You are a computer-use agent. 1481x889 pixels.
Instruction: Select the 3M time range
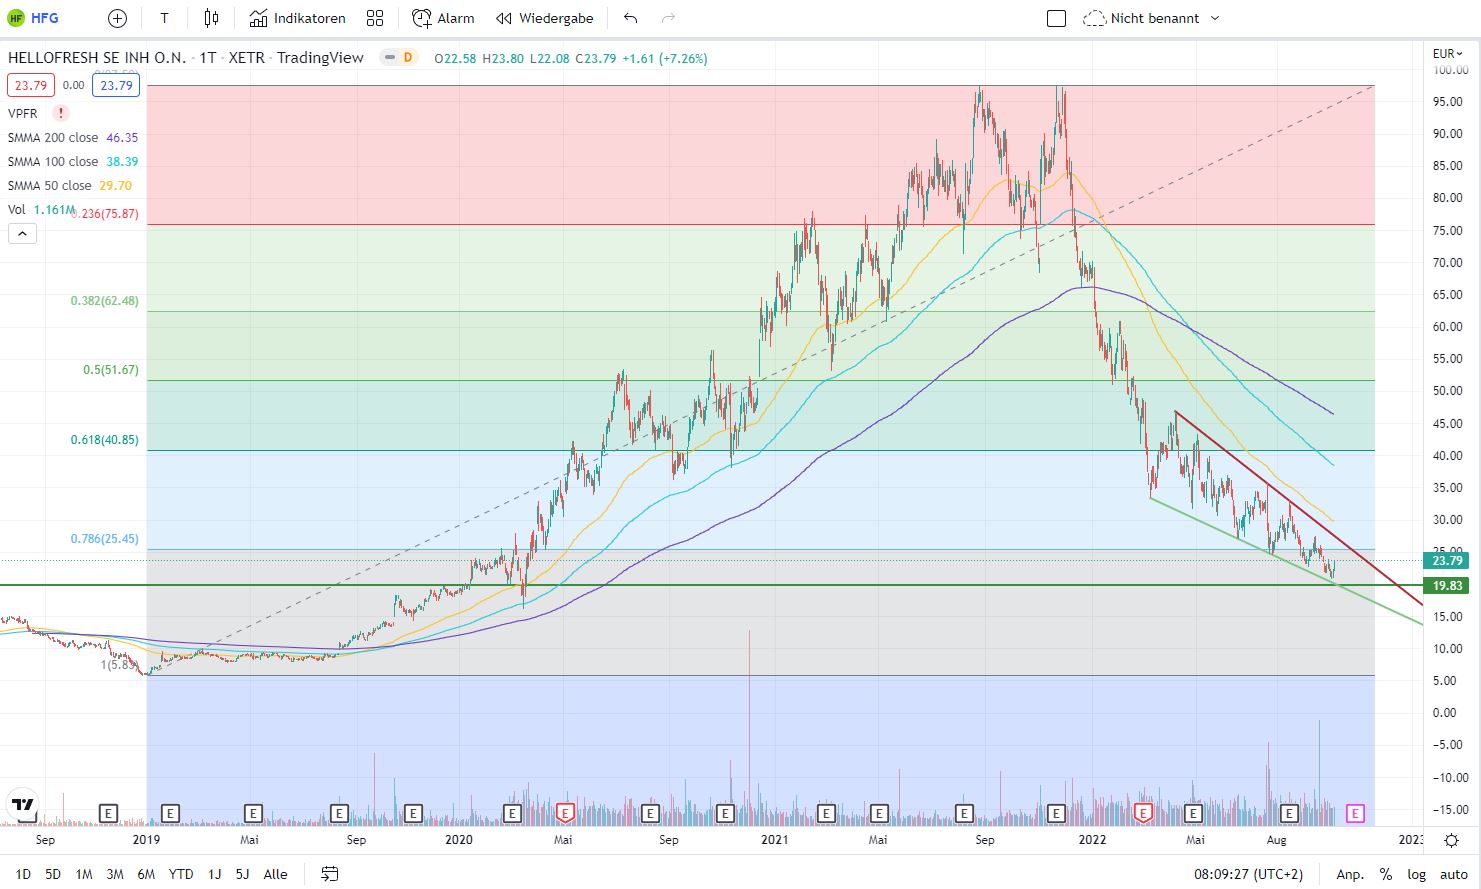coord(115,874)
